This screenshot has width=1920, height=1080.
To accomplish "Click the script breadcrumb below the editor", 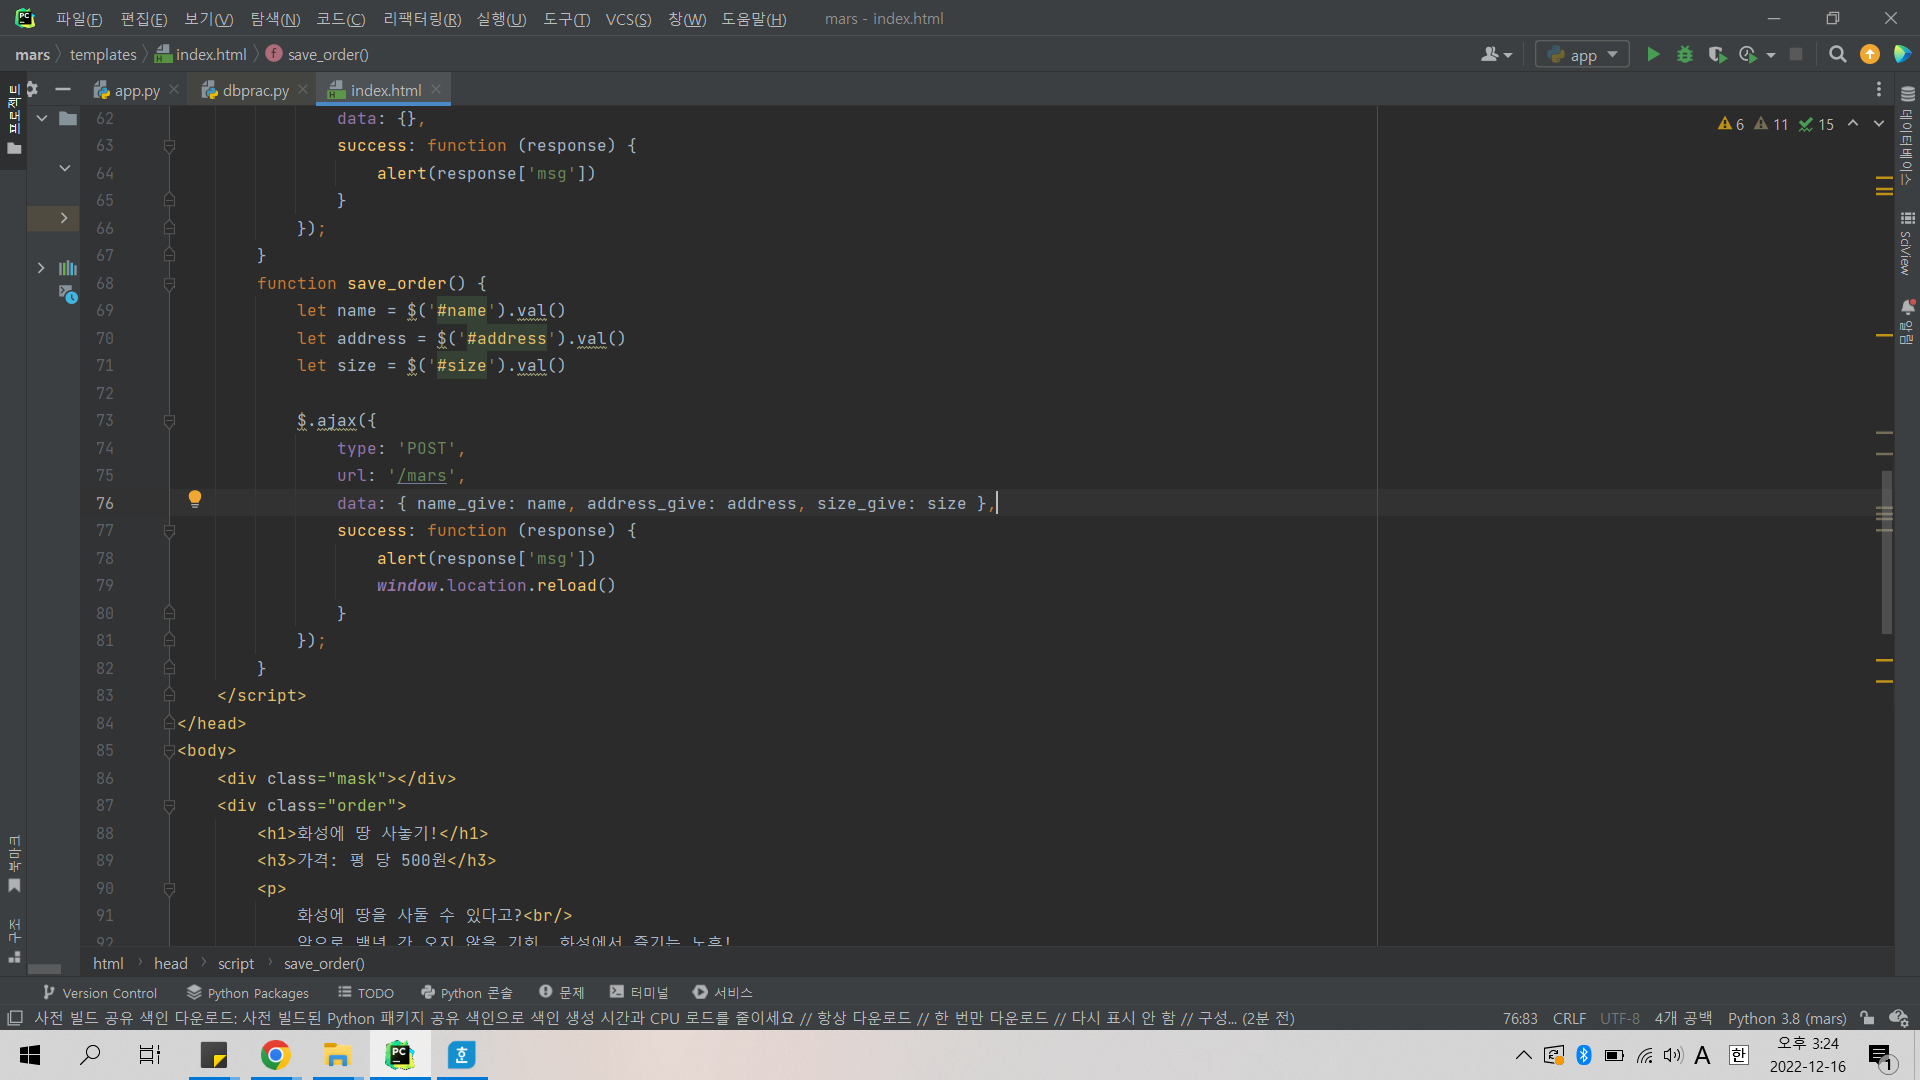I will point(236,964).
